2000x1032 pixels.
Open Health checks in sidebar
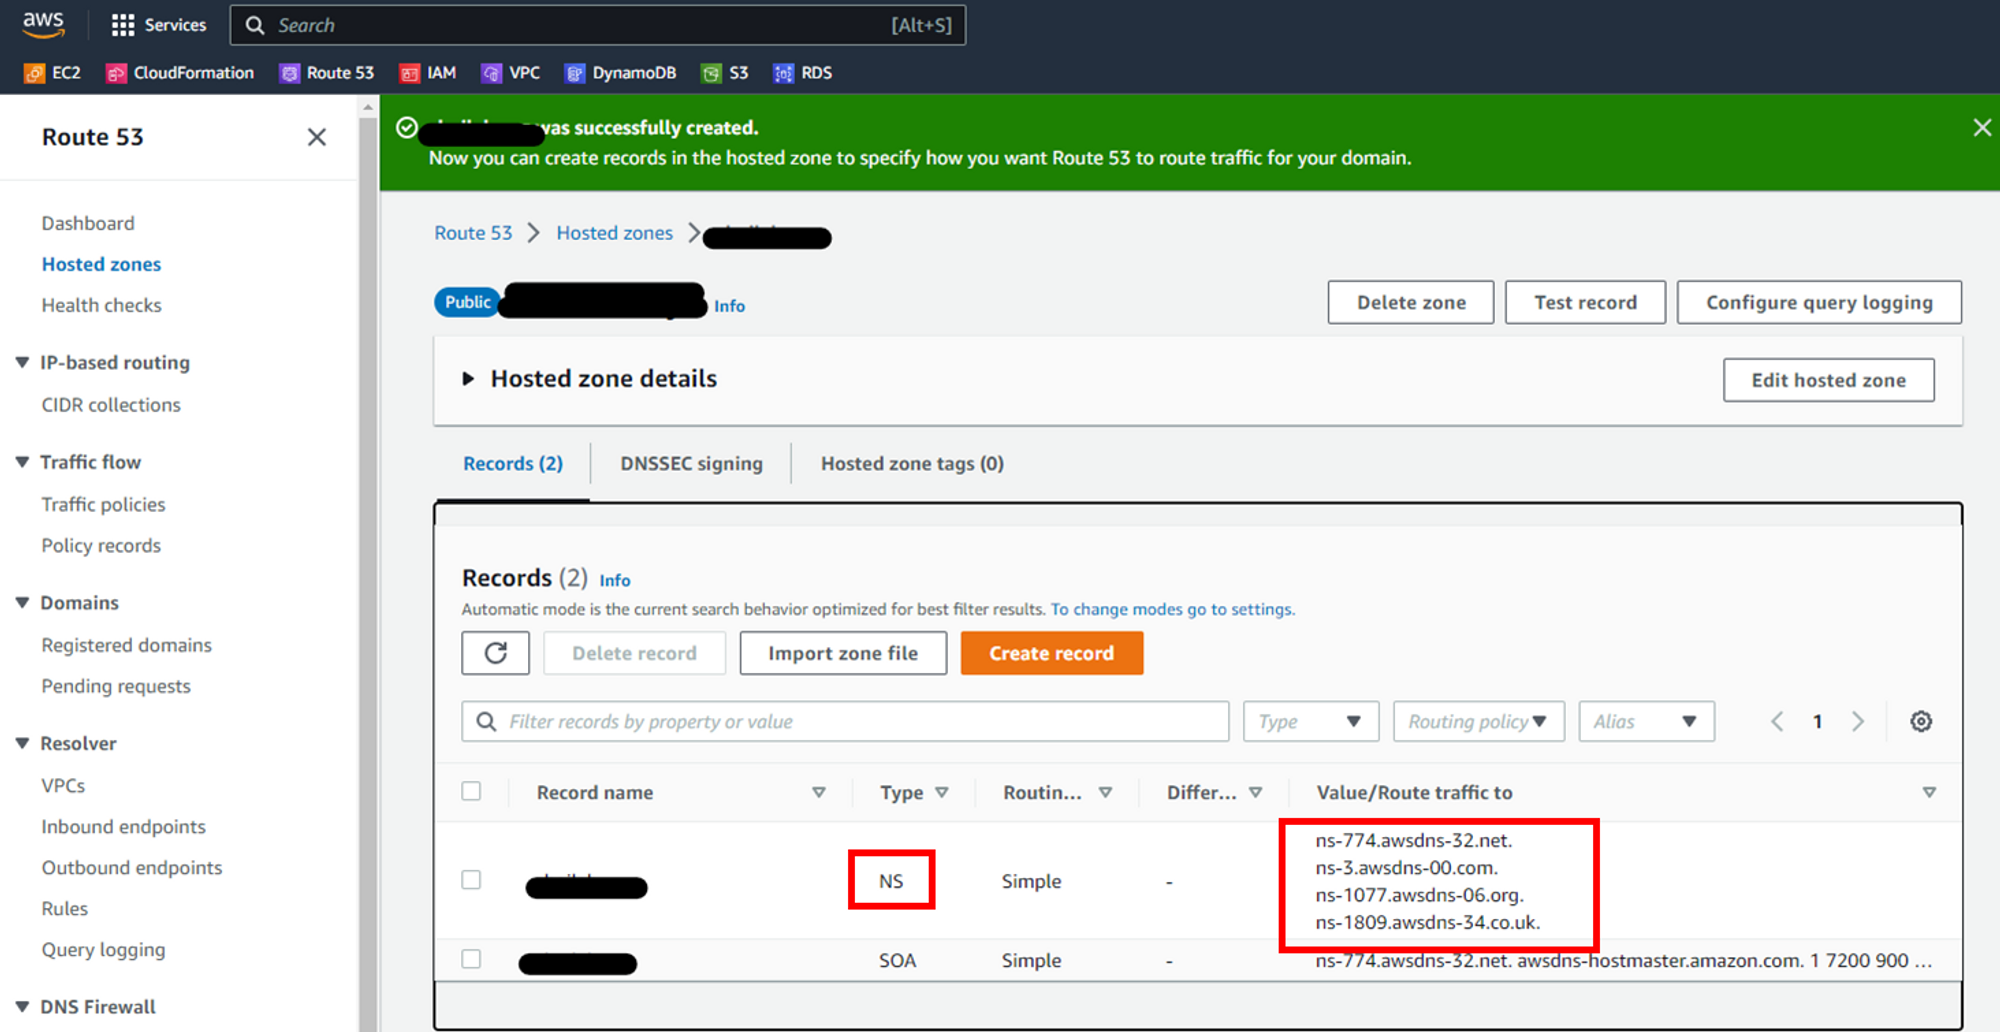[101, 305]
